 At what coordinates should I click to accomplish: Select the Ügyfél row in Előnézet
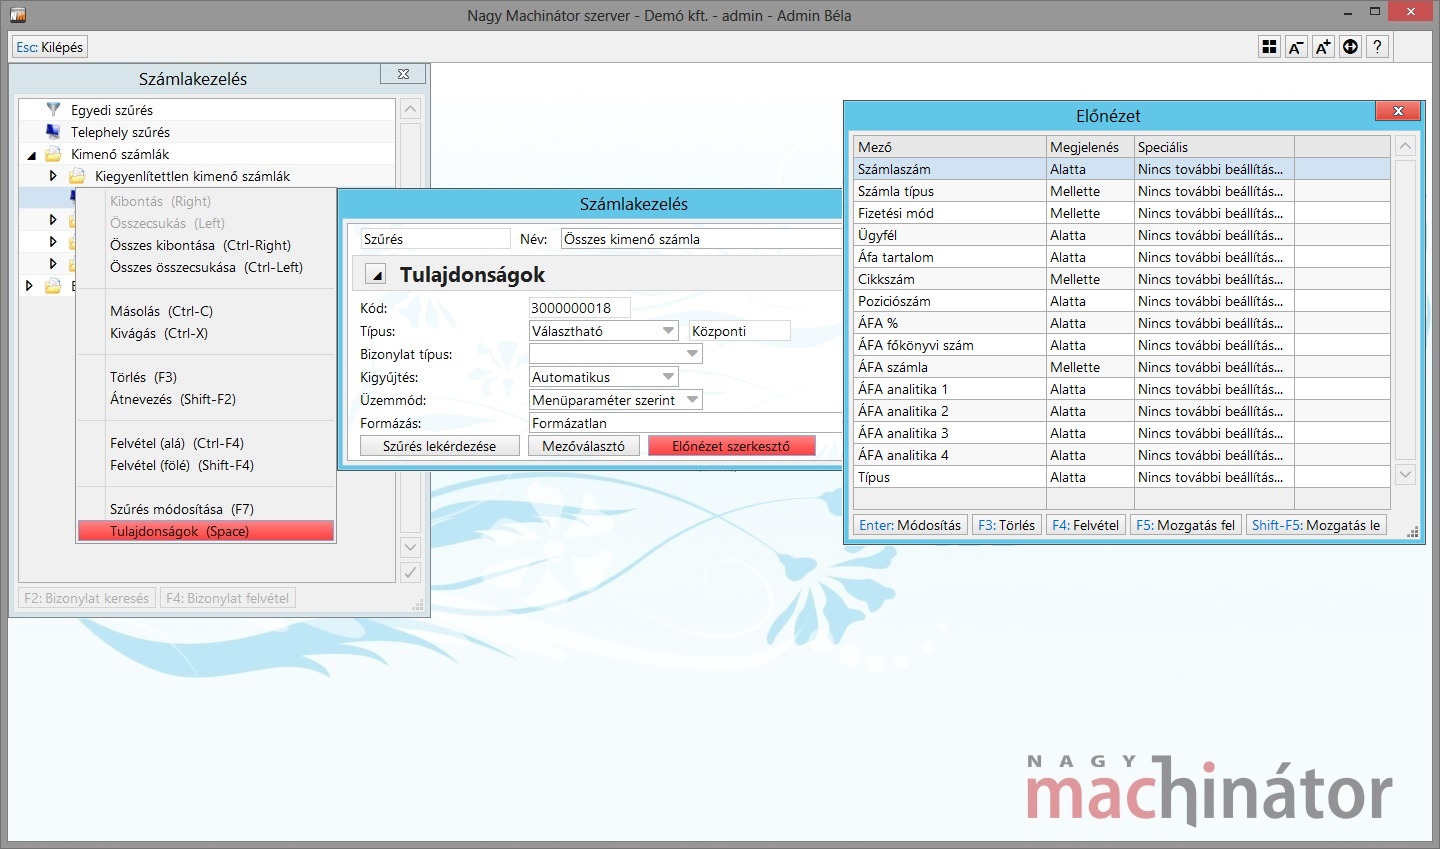point(1122,235)
